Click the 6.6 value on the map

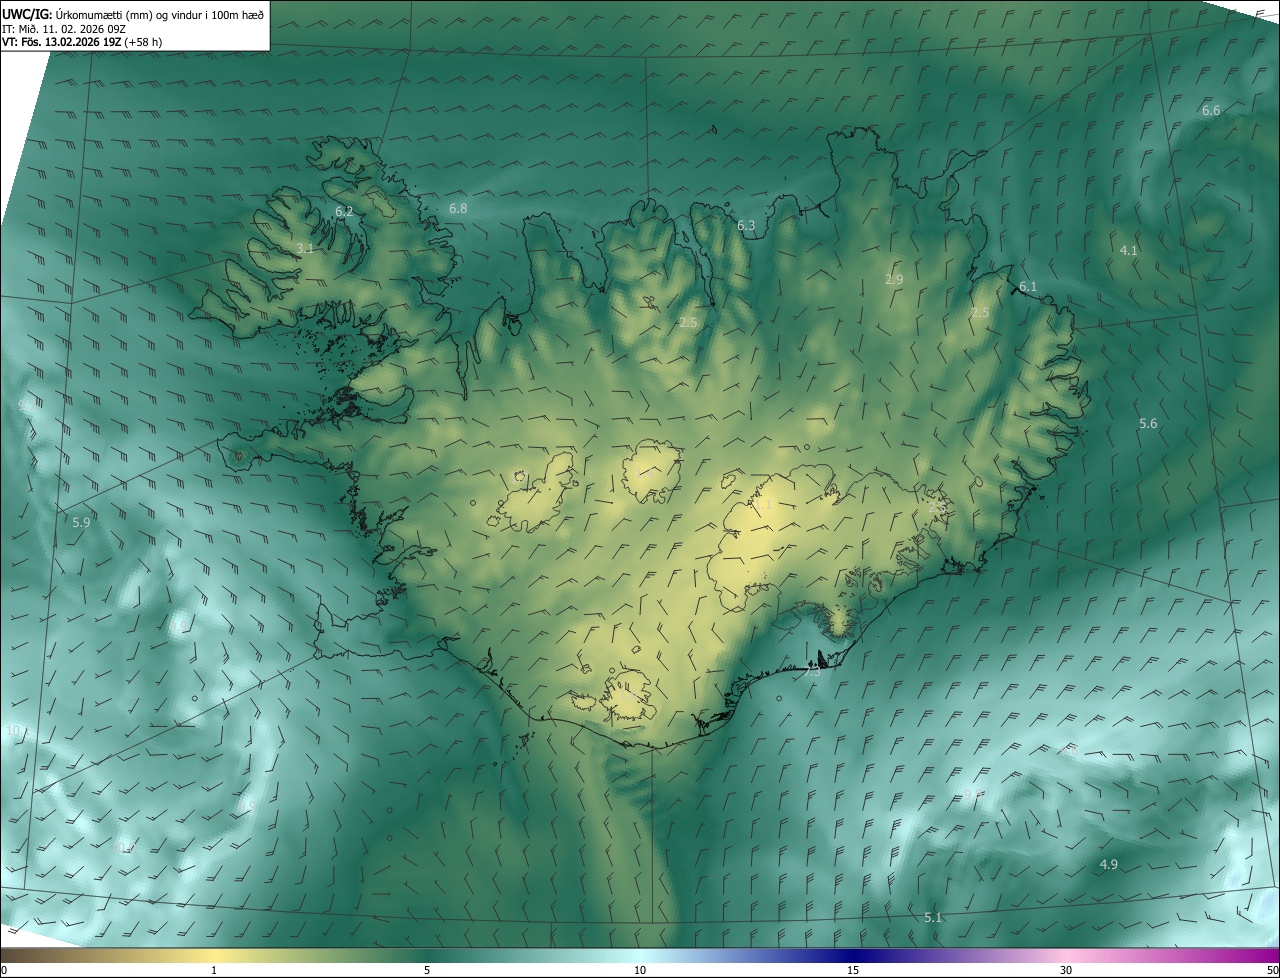point(1211,110)
